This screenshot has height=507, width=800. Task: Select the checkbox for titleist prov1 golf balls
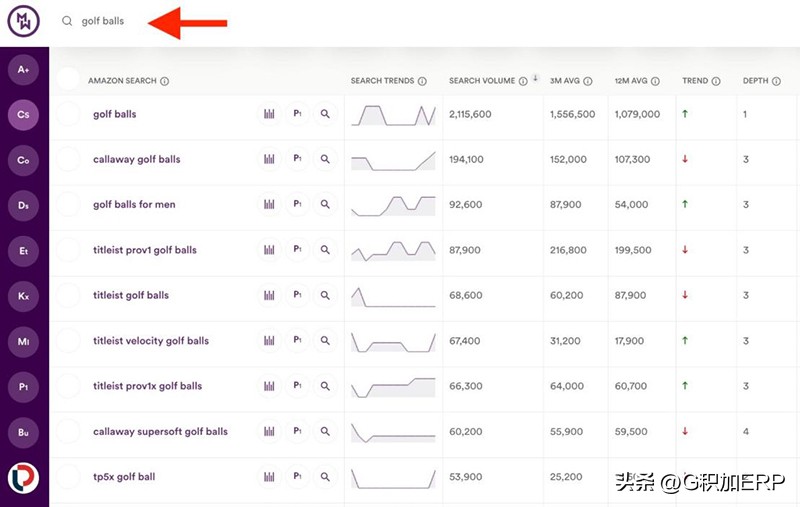(68, 249)
